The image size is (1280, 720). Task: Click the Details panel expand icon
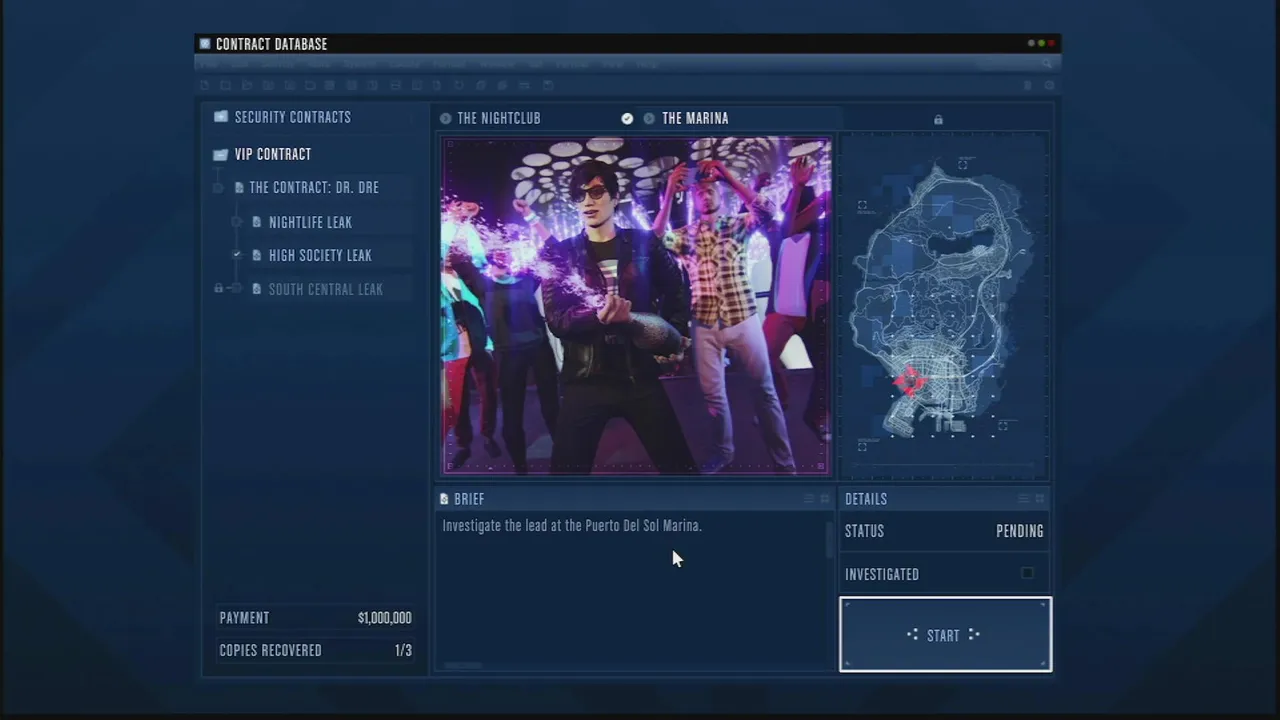click(1040, 499)
